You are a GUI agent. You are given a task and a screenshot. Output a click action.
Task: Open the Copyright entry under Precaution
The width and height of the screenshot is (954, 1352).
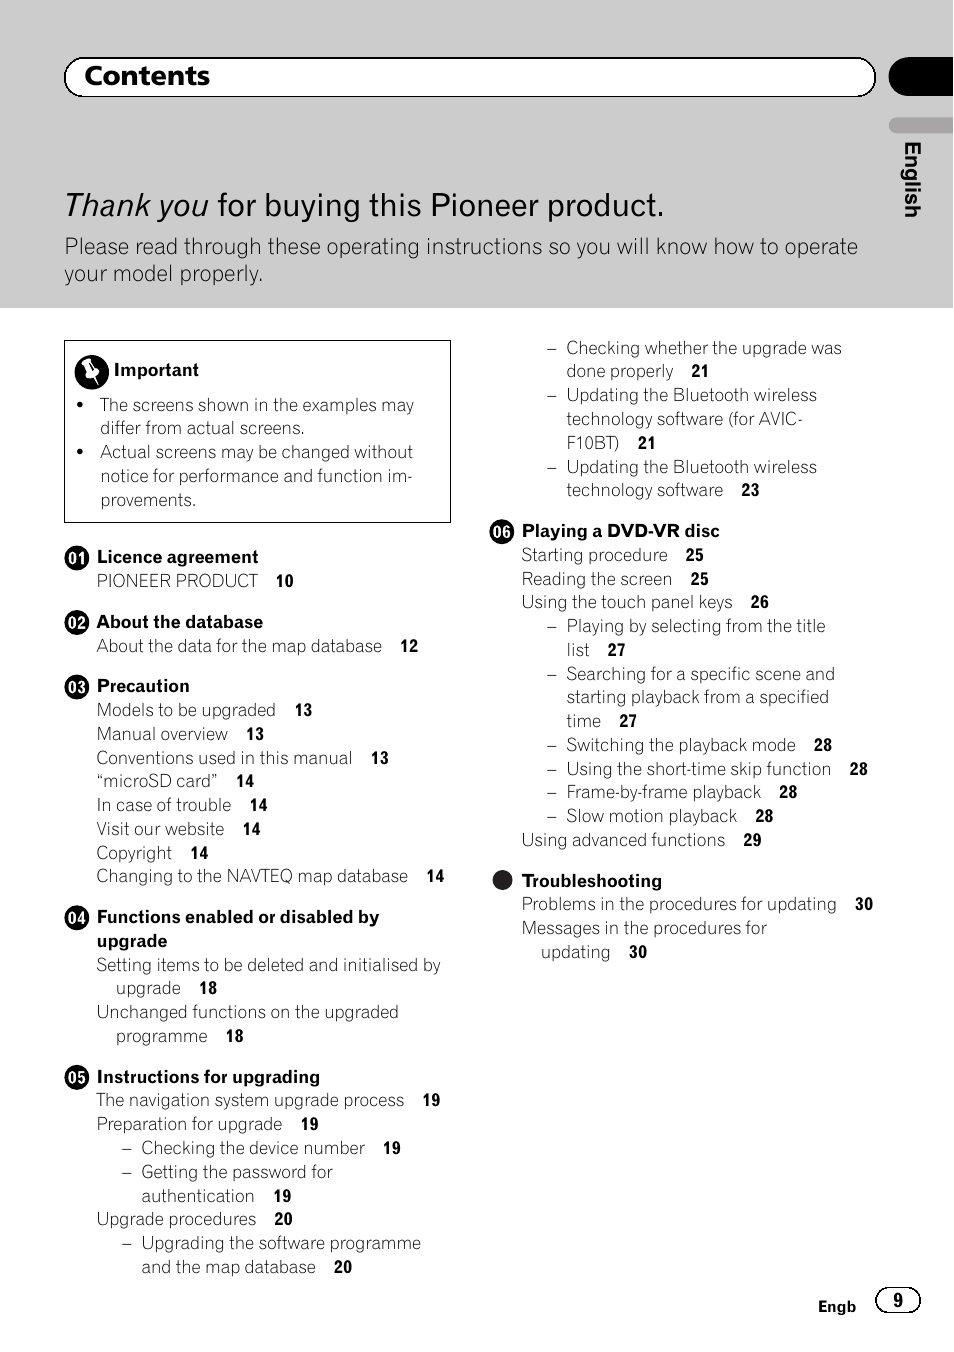click(x=134, y=853)
